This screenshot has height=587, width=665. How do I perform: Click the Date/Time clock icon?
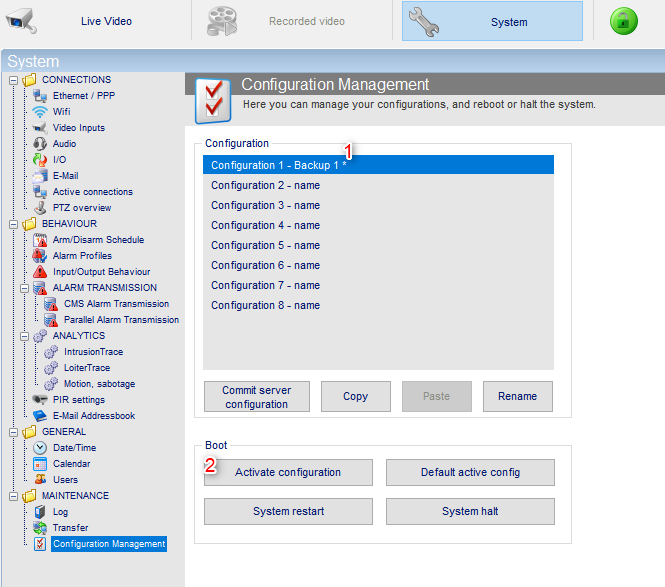tap(40, 448)
